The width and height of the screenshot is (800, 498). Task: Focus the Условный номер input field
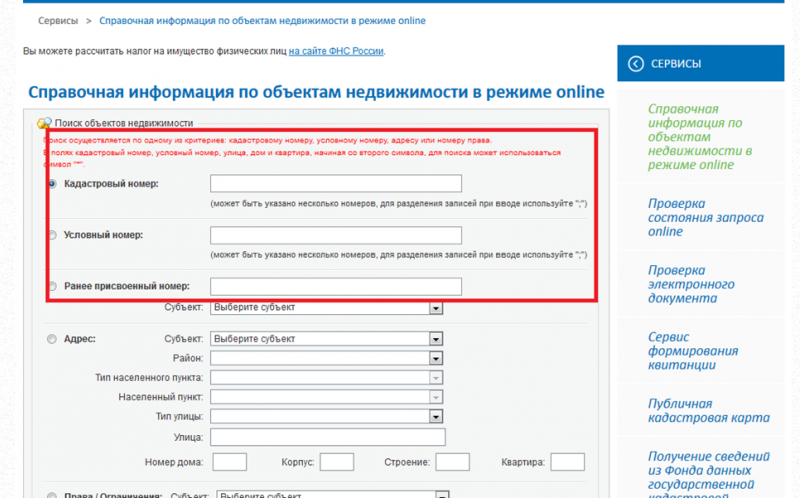pos(336,235)
